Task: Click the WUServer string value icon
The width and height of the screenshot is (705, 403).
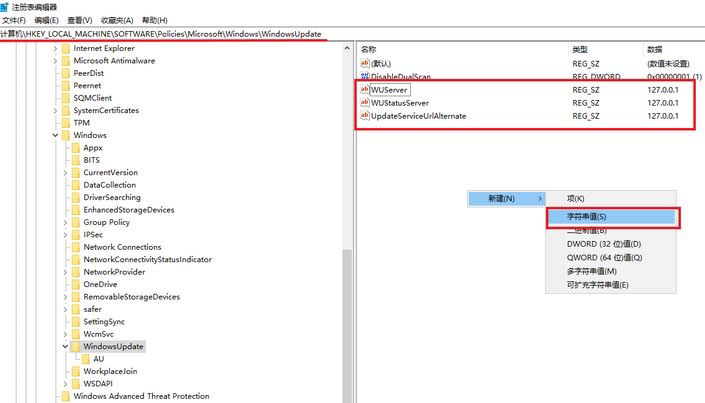Action: [365, 90]
